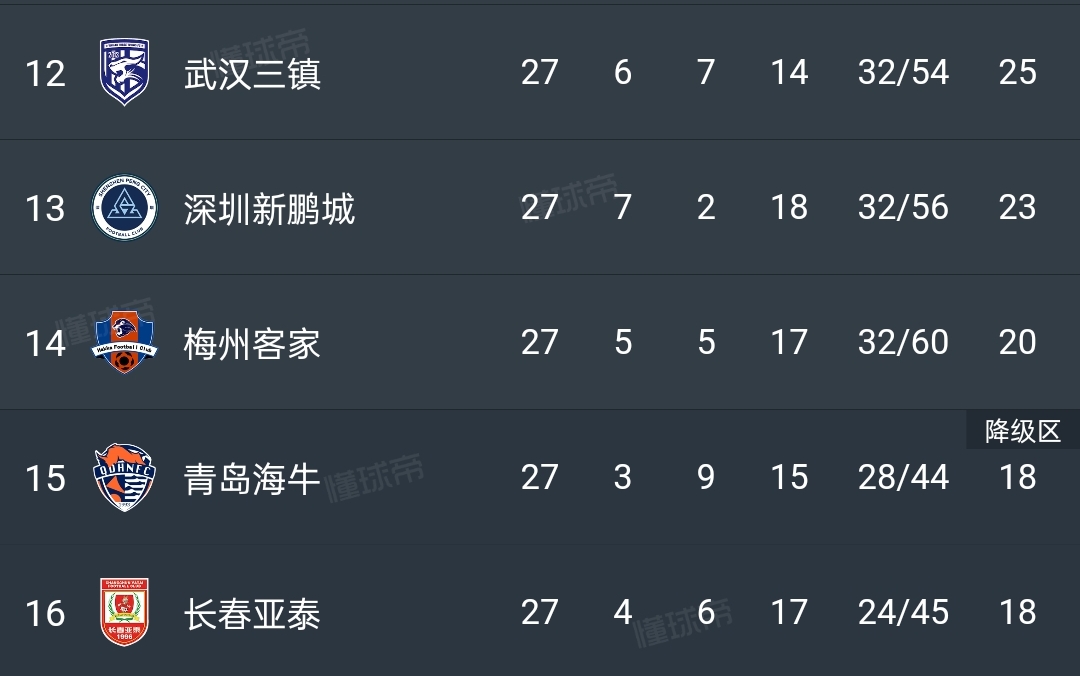
Task: Click the 32/54 goals figure for 武汉三镇
Action: tap(903, 73)
